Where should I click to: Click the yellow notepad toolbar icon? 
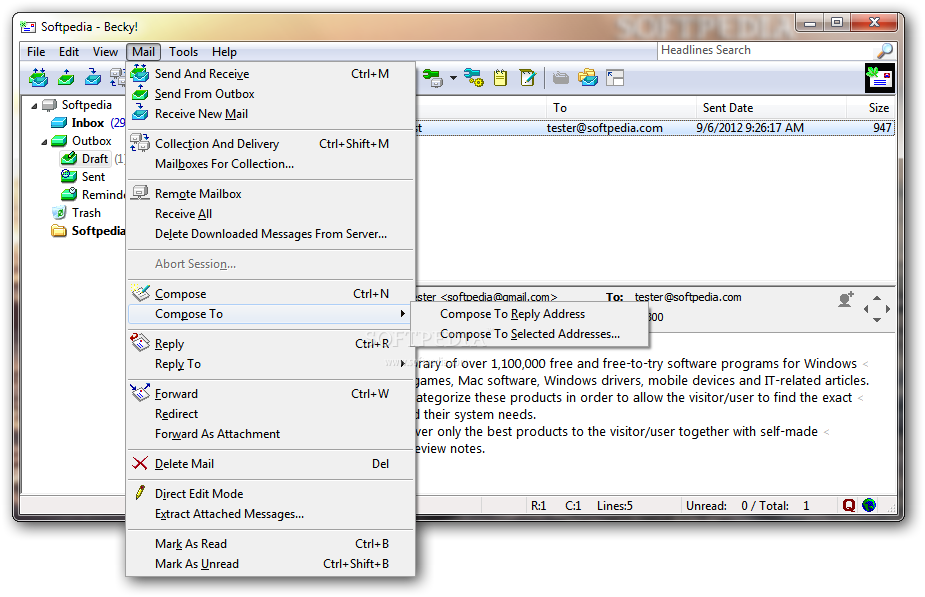[x=500, y=78]
